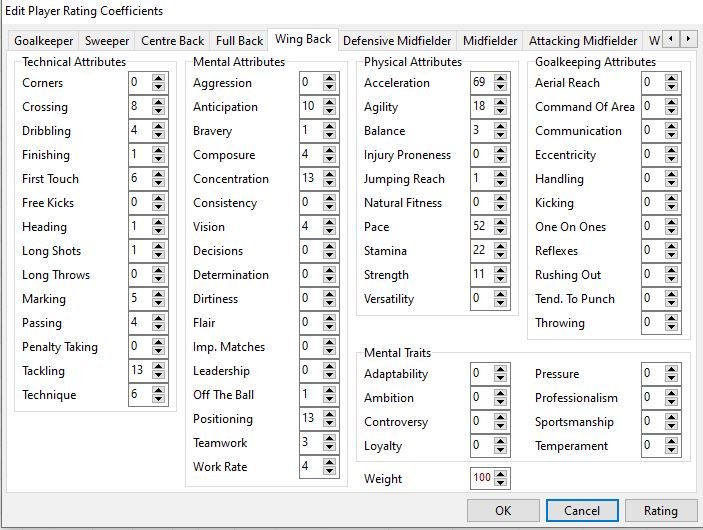Increase Composure using up arrow

click(x=330, y=151)
